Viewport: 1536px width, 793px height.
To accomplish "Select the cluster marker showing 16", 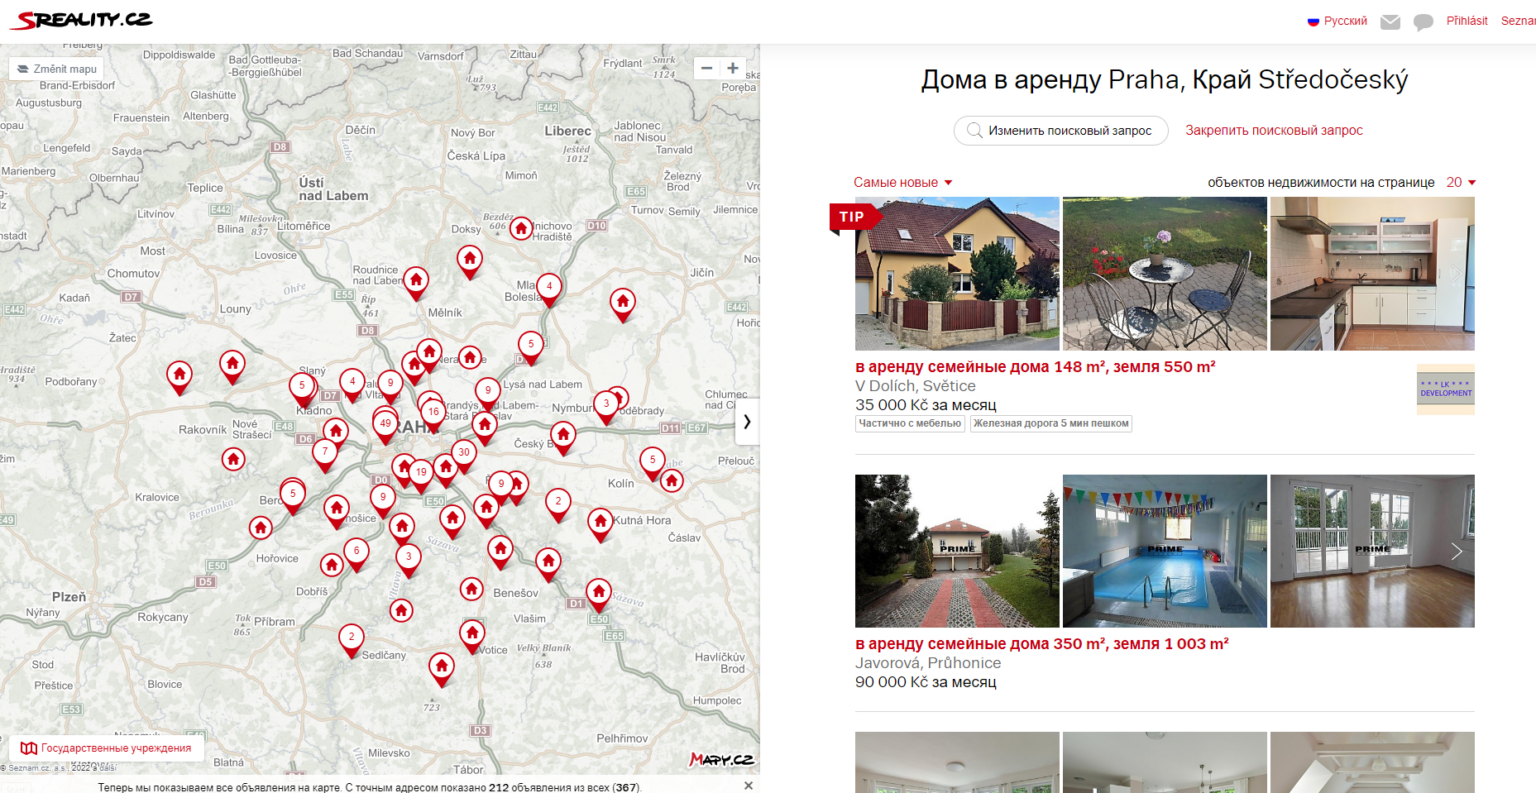I will (x=433, y=412).
